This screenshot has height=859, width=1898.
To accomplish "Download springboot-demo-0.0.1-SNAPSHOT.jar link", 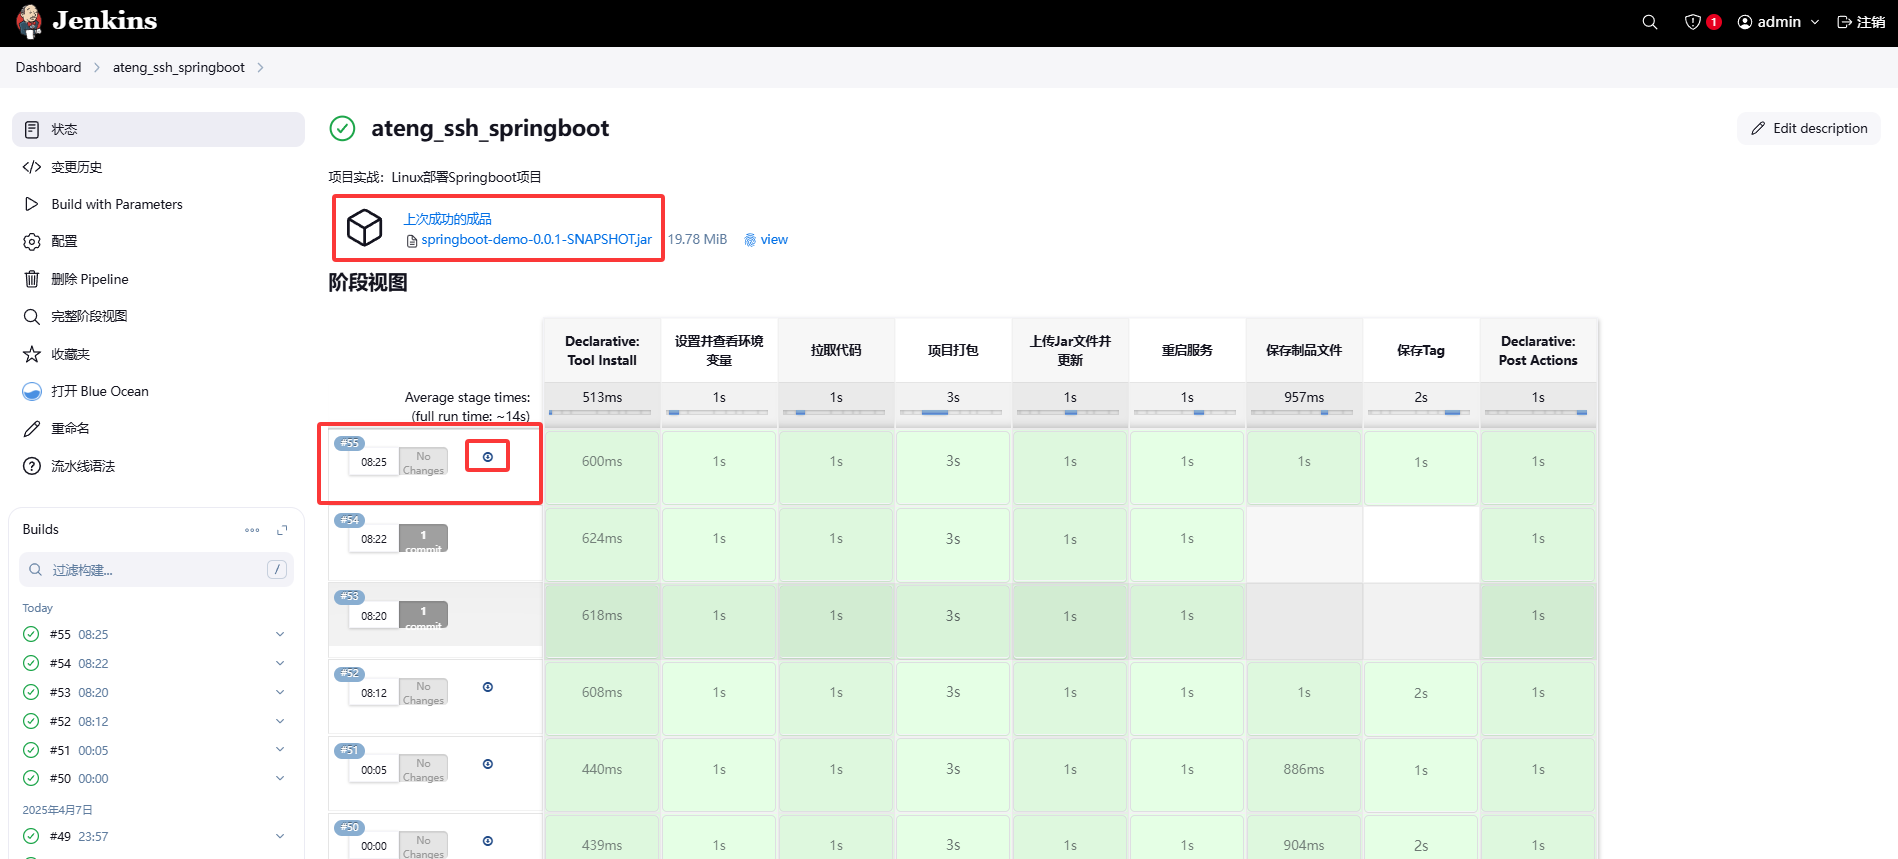I will (536, 240).
